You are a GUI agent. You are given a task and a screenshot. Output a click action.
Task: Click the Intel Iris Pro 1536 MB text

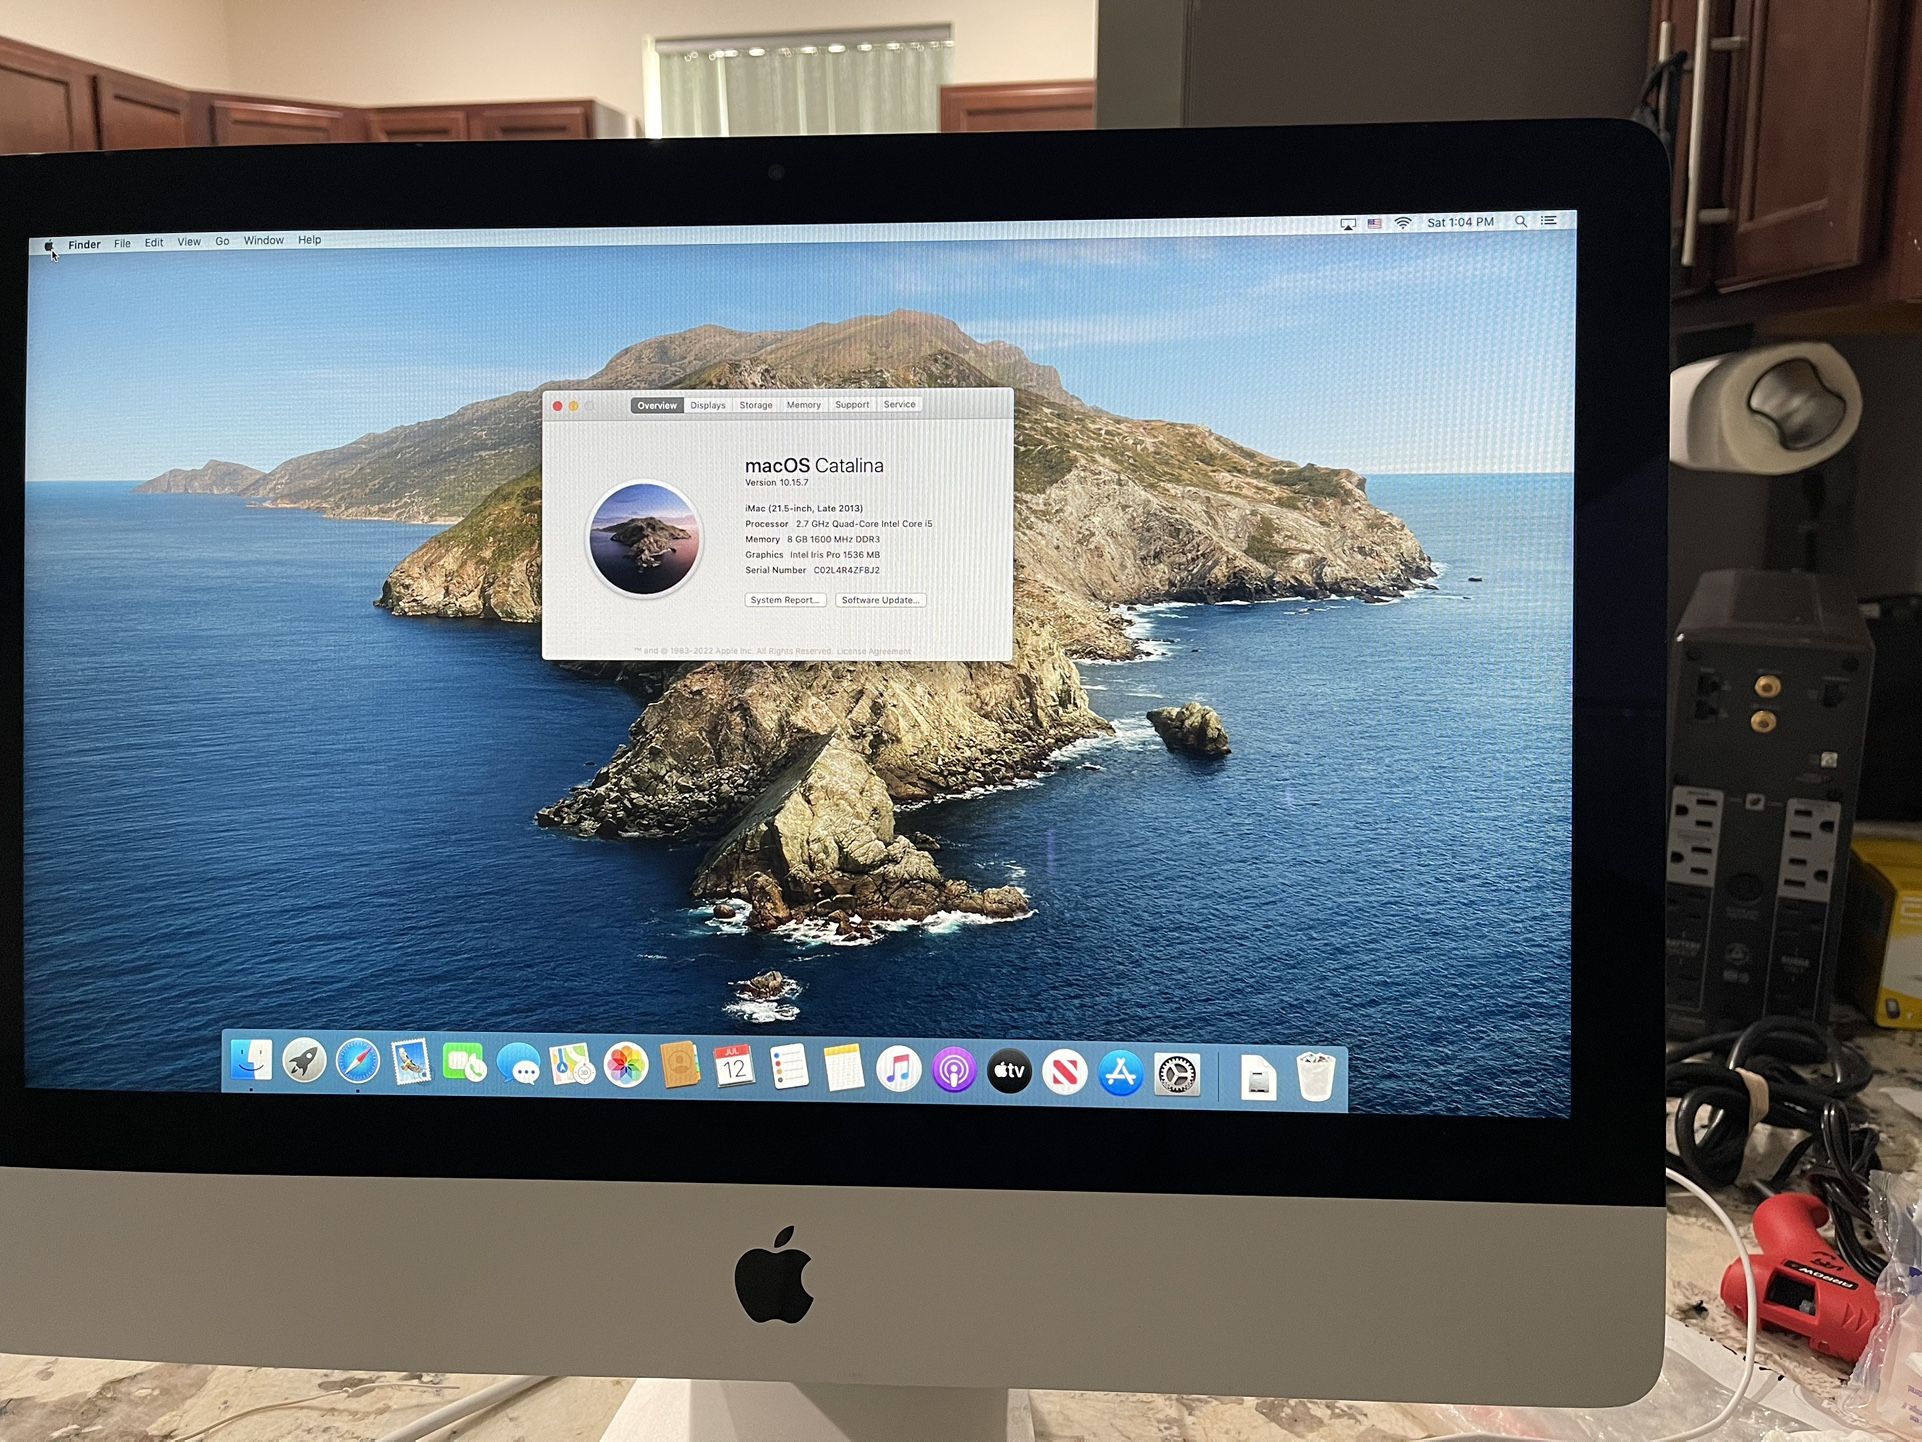[x=835, y=555]
